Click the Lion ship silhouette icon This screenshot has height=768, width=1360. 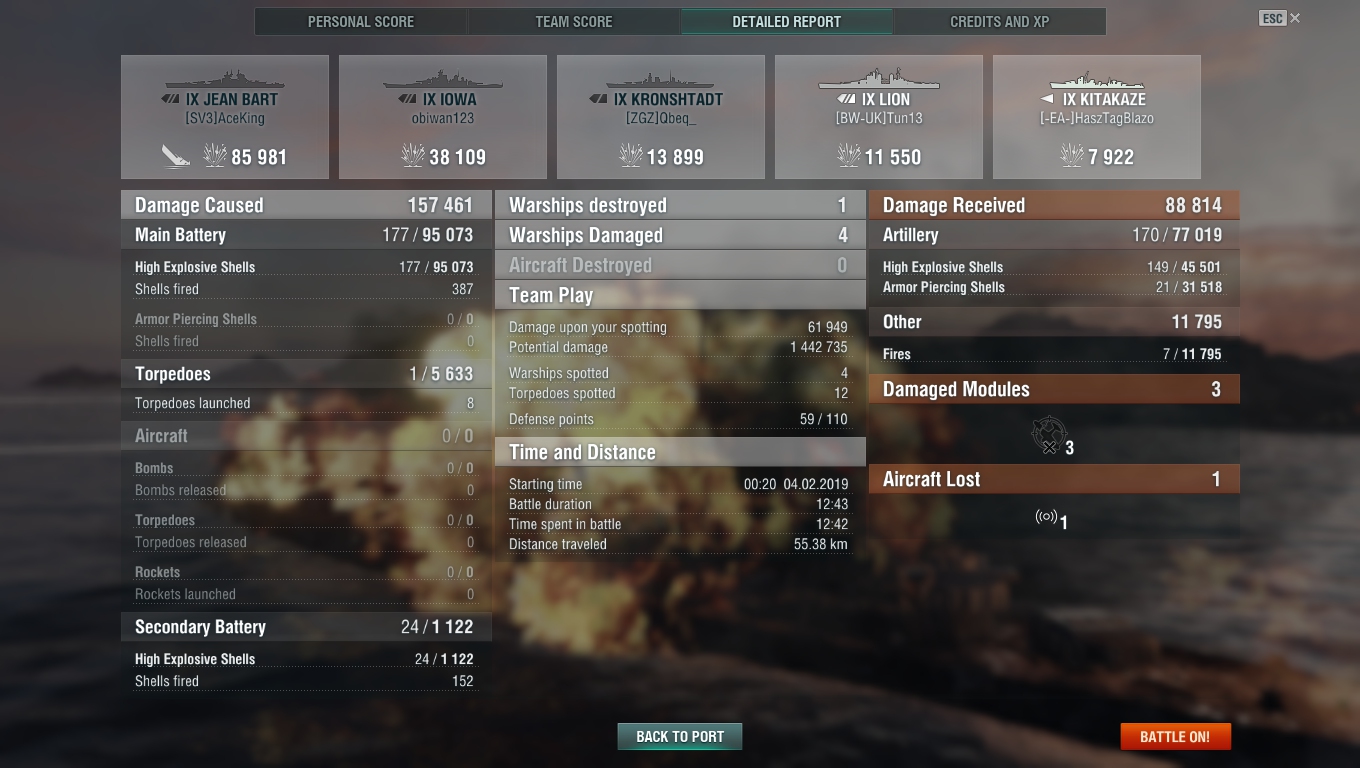878,79
